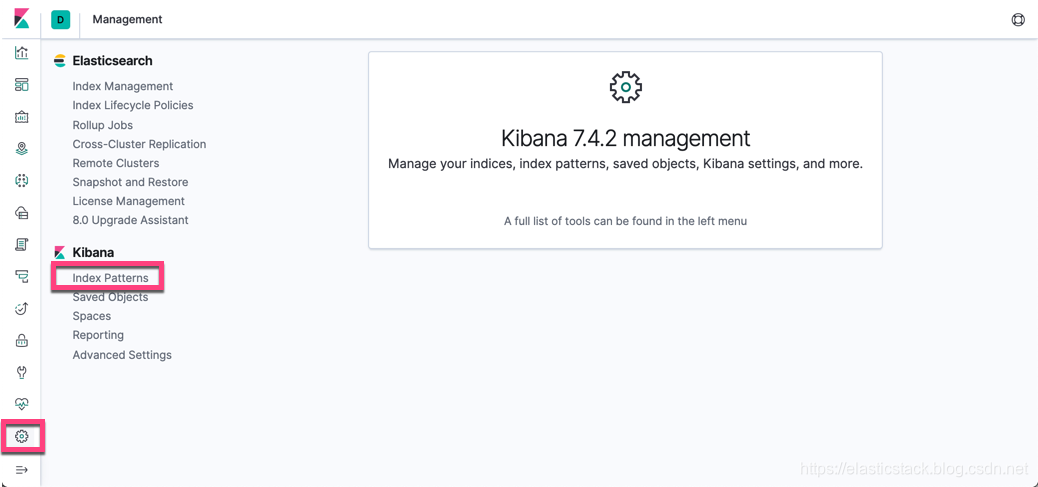Viewport: 1038px width, 487px height.
Task: Open the Uptime app icon
Action: [x=22, y=308]
